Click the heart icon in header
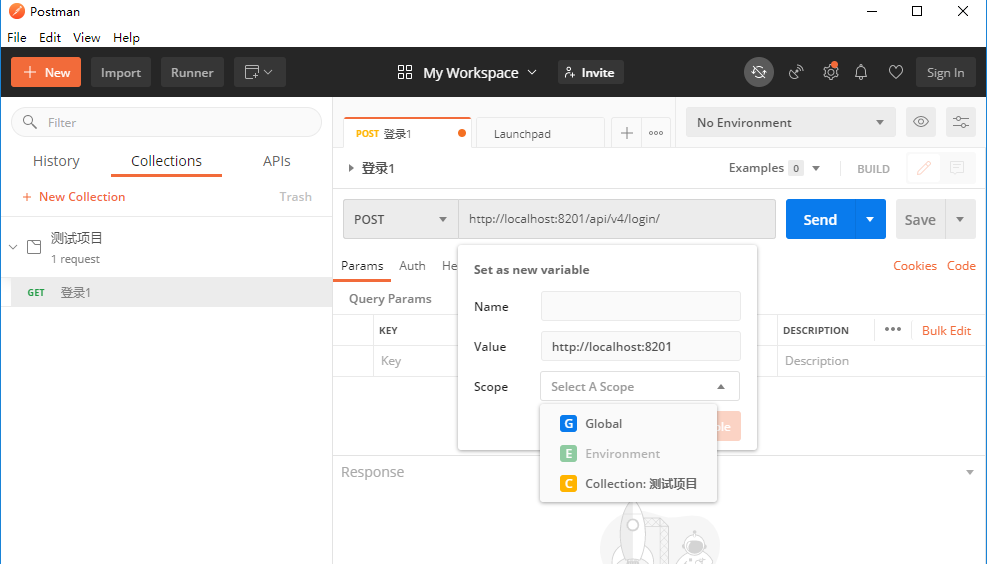Viewport: 987px width, 564px height. point(896,72)
